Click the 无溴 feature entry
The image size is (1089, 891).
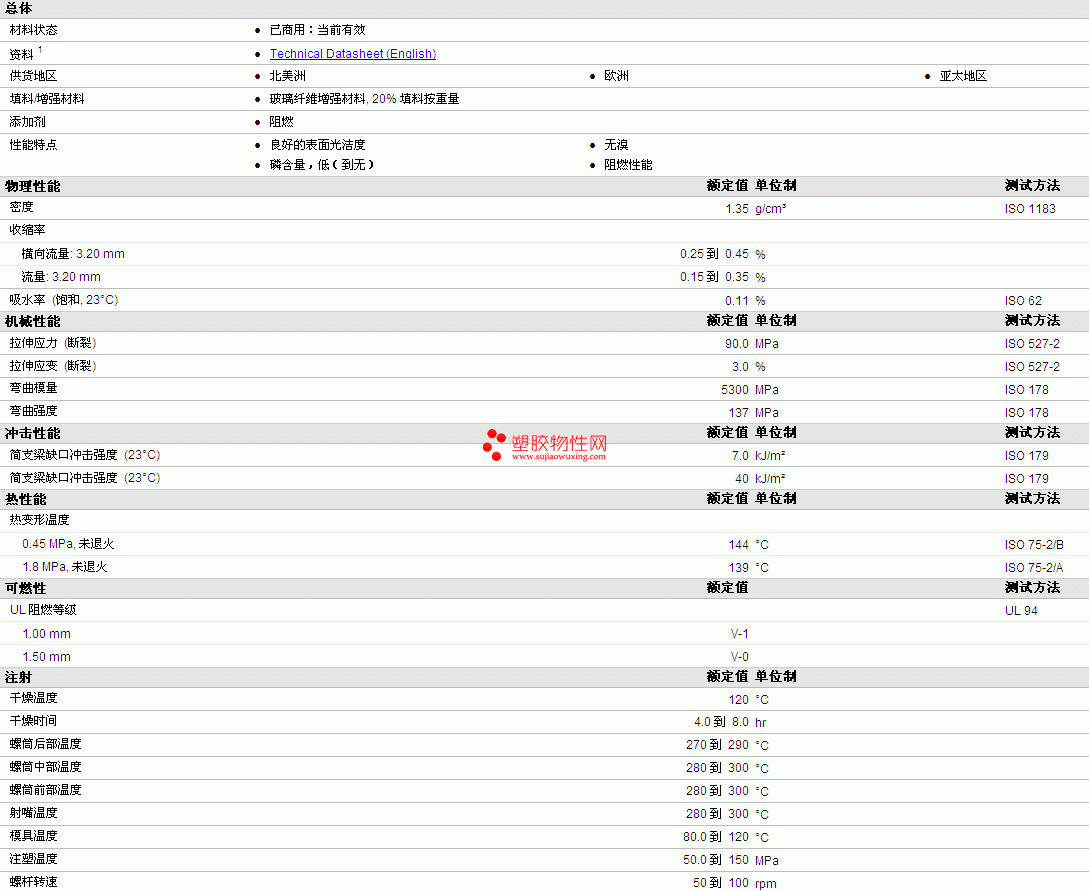[x=617, y=144]
